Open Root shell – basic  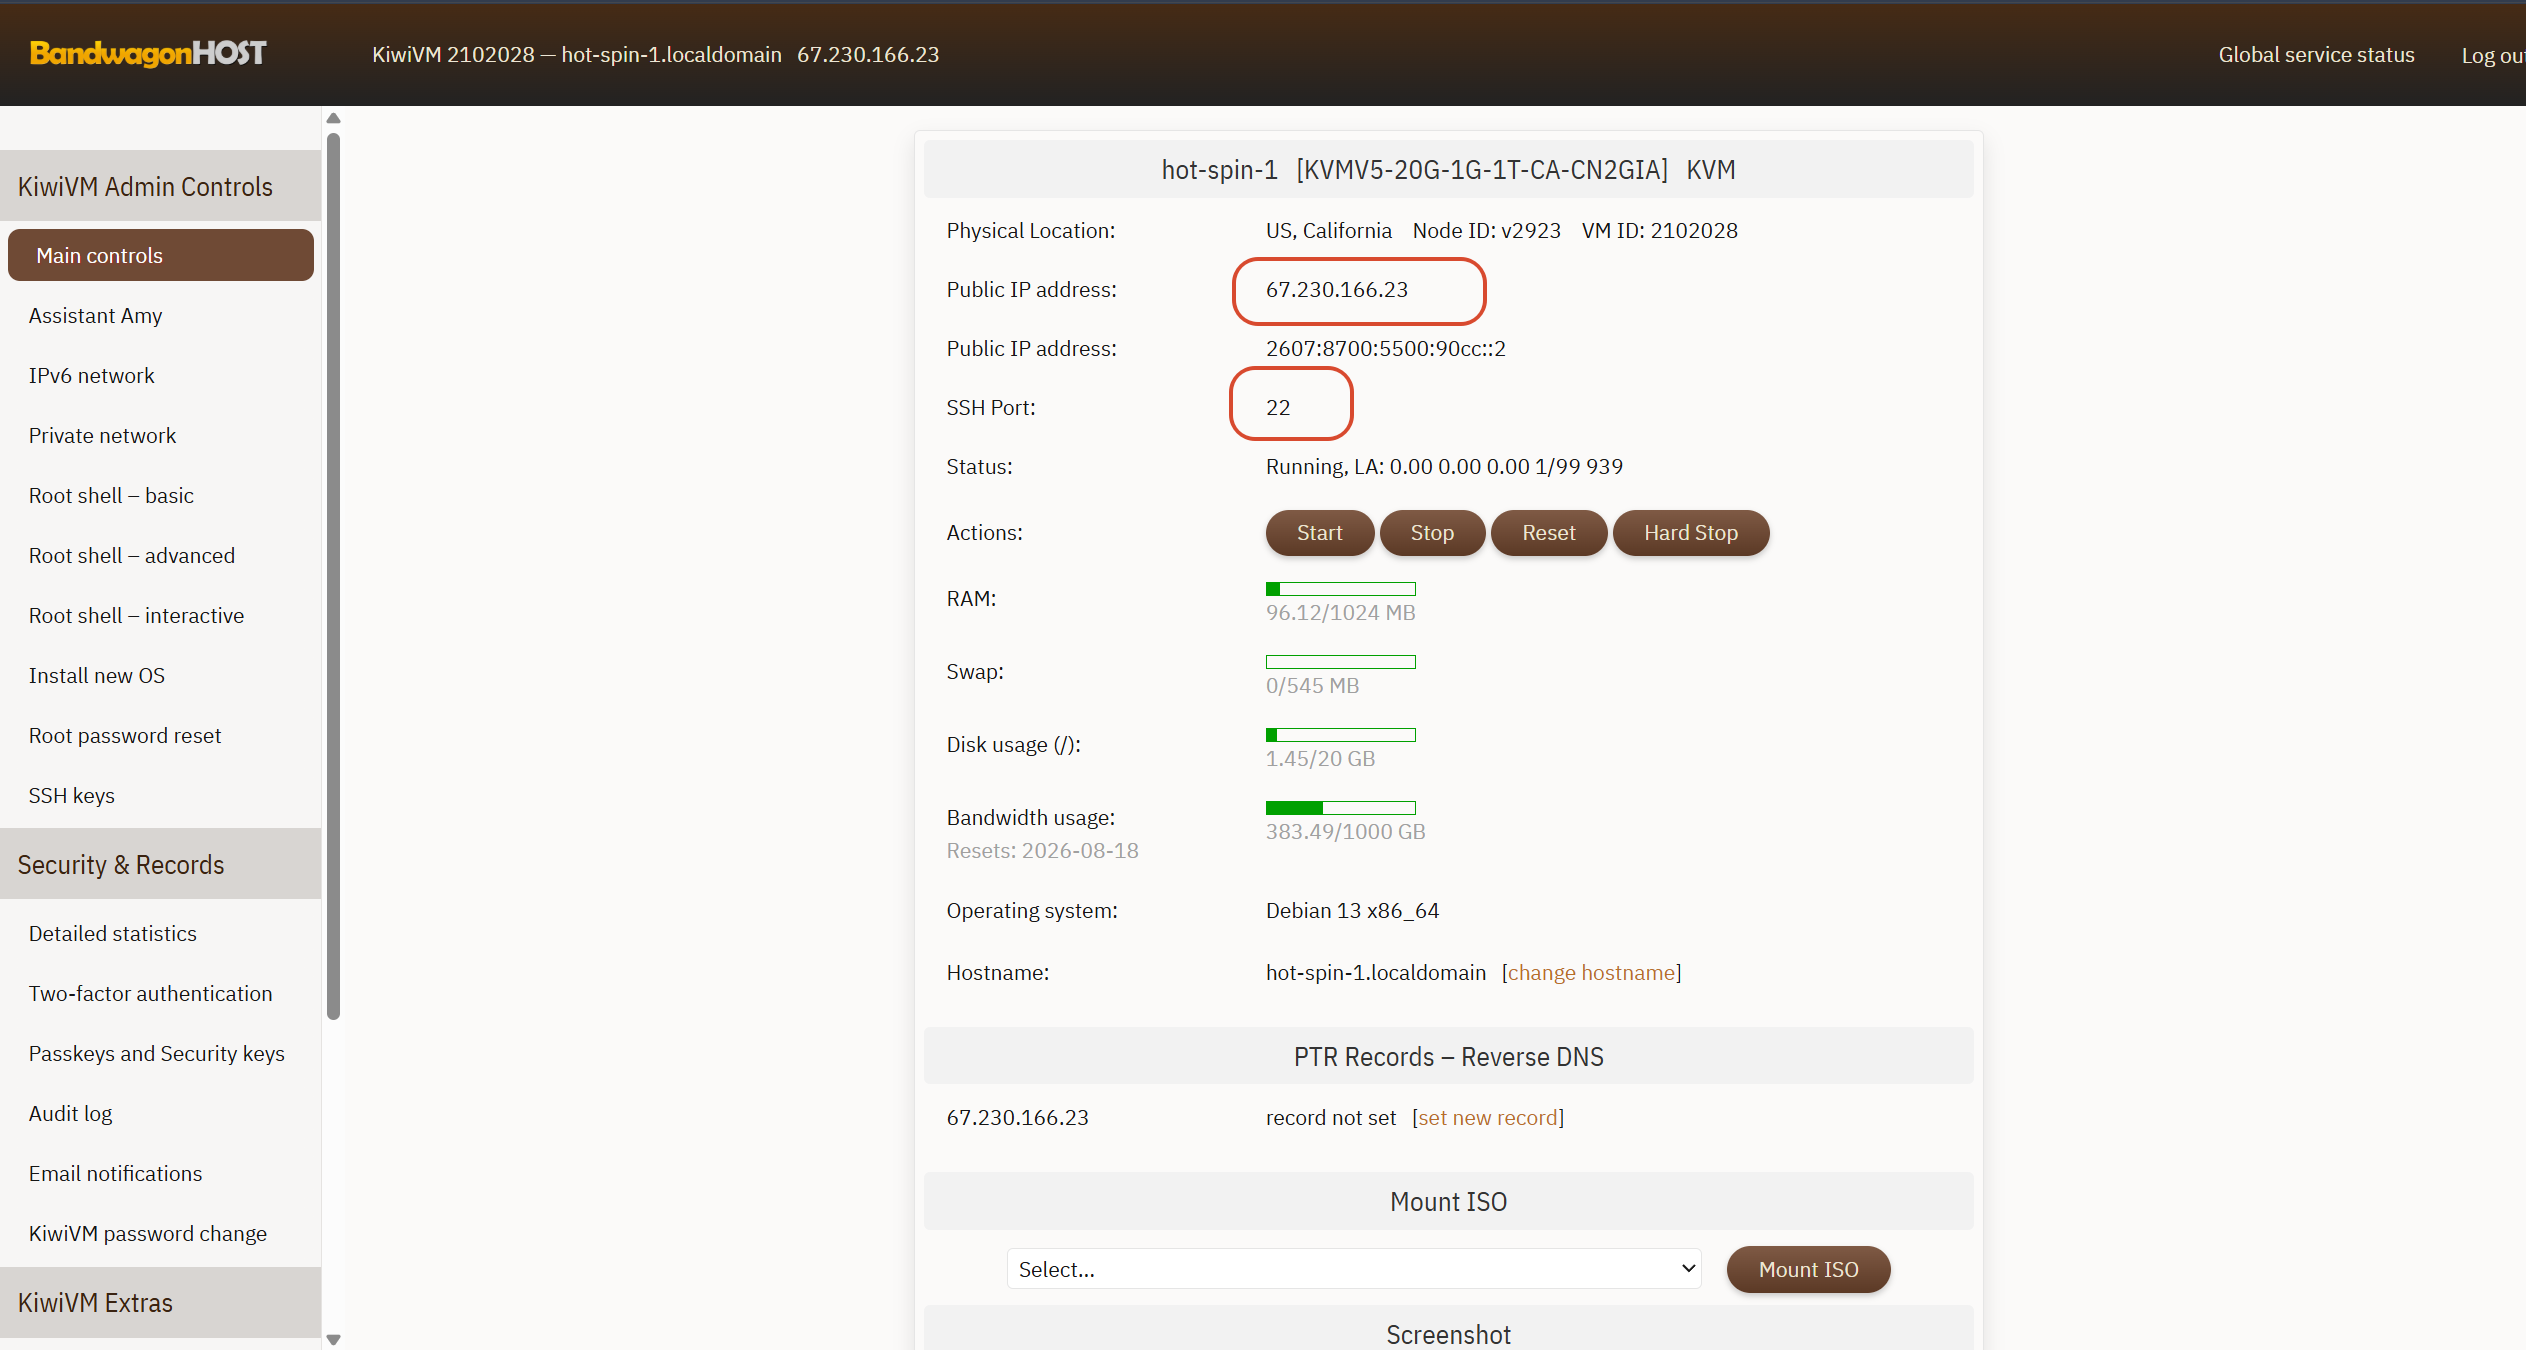(111, 495)
